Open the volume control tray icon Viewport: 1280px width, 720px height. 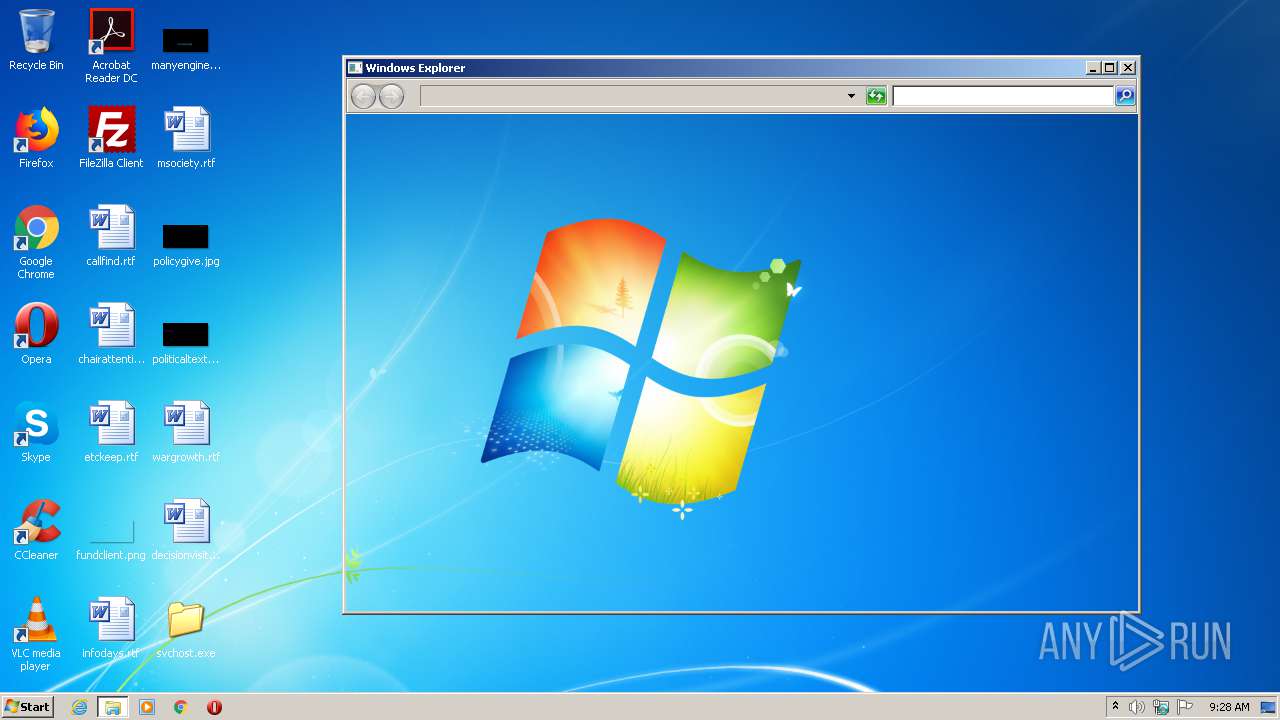point(1137,707)
